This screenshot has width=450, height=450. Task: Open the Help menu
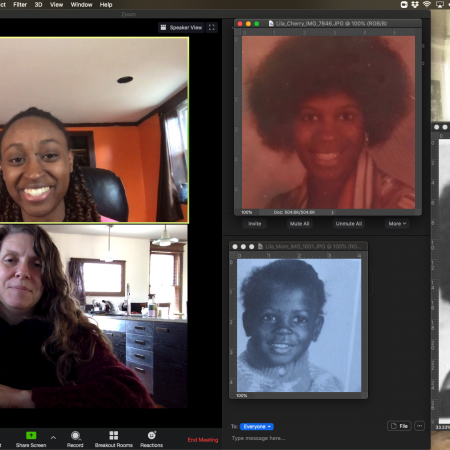click(106, 5)
